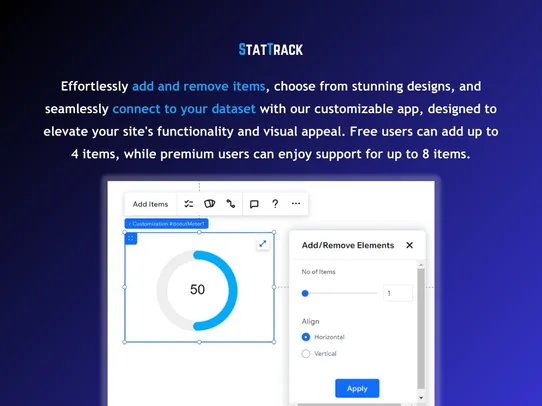Click the scrollbar down arrow in panel

coord(421,398)
